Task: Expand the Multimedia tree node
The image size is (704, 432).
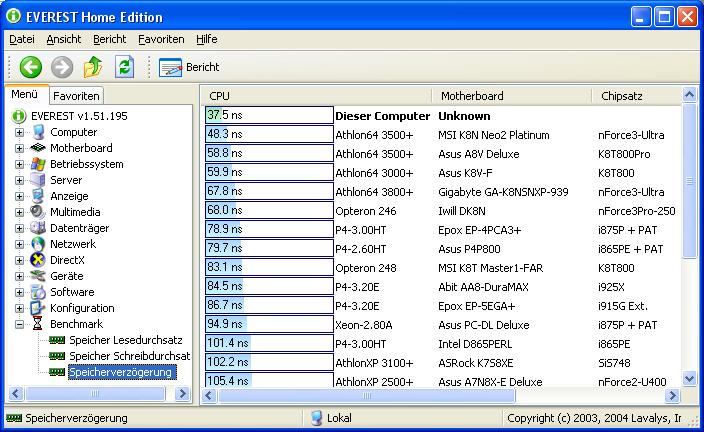Action: pos(19,212)
